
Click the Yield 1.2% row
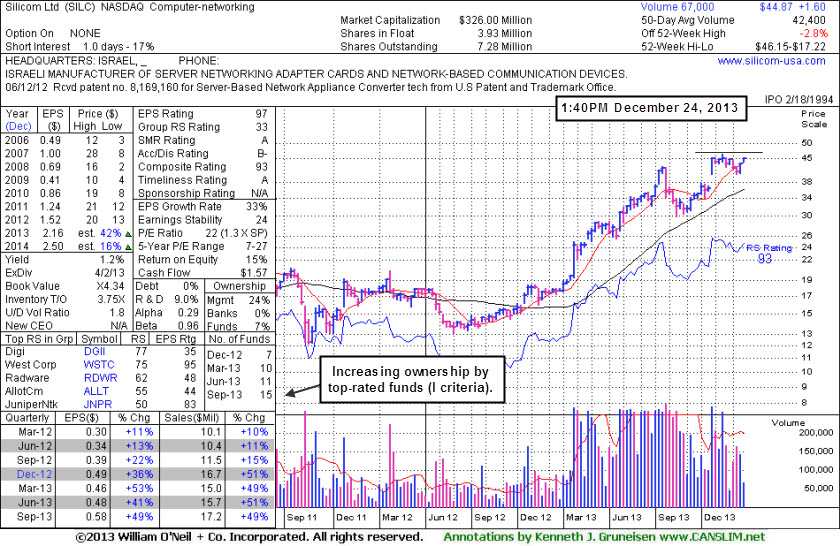pos(65,259)
